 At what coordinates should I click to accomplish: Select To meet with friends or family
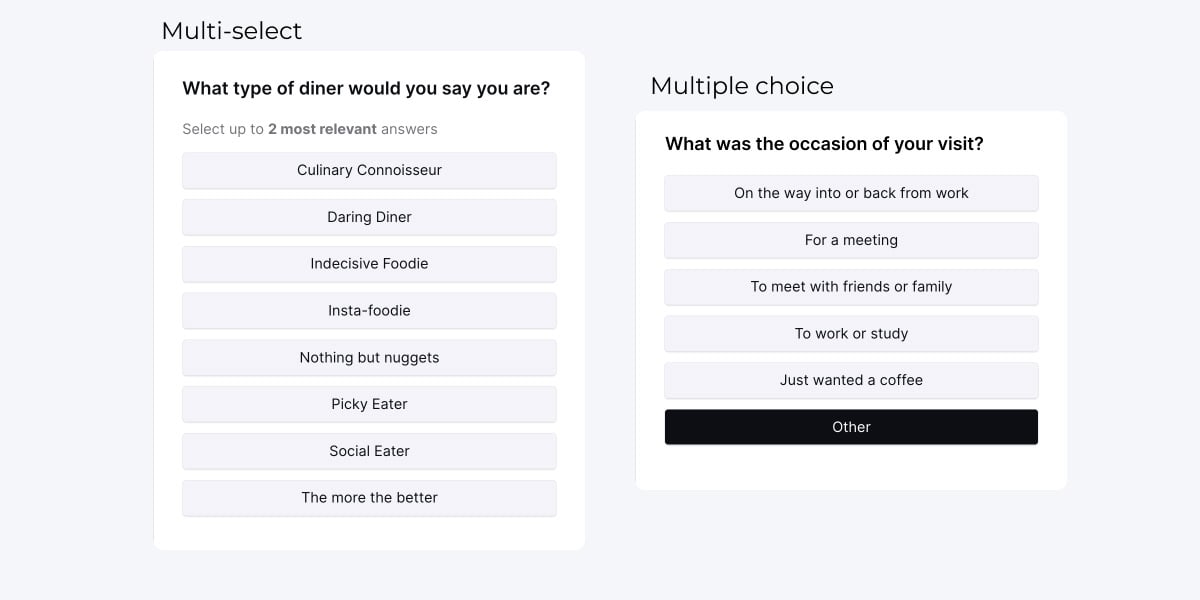[851, 287]
